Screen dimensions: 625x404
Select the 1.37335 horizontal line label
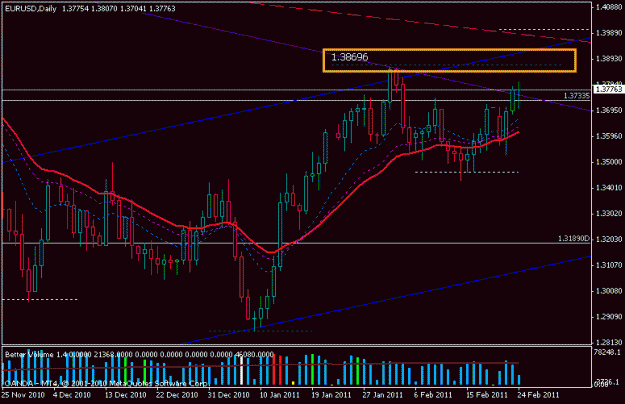point(577,96)
